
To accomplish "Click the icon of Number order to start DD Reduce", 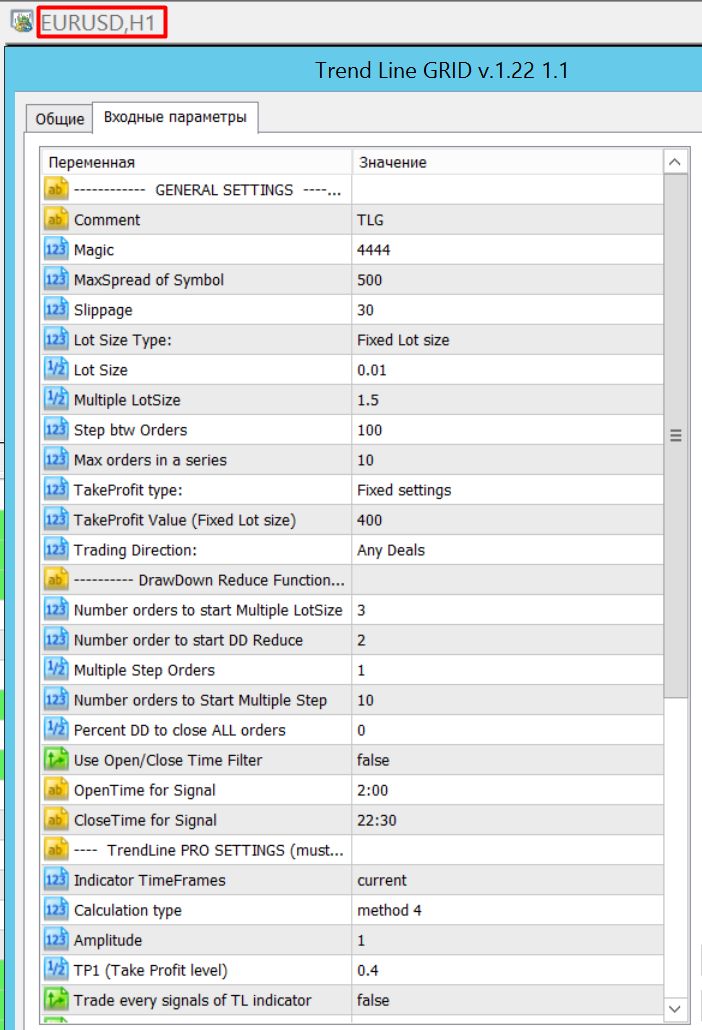I will click(x=56, y=640).
